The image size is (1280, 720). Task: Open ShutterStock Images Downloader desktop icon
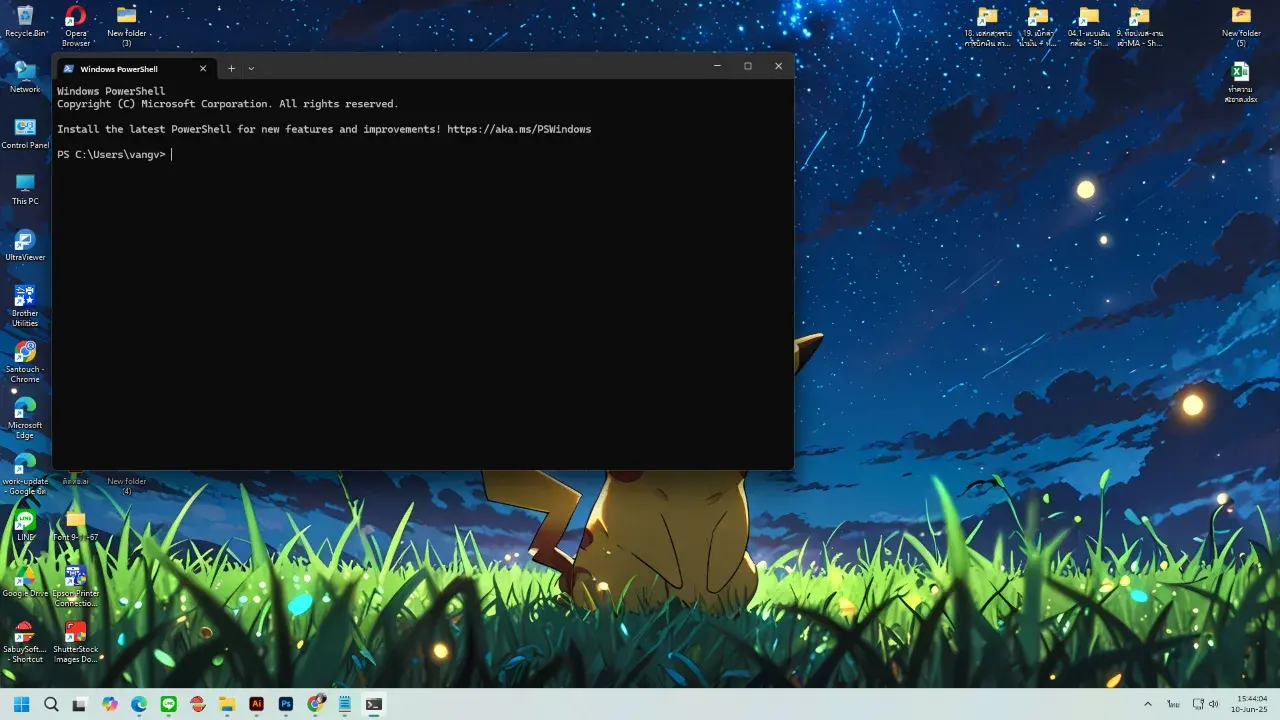tap(76, 642)
